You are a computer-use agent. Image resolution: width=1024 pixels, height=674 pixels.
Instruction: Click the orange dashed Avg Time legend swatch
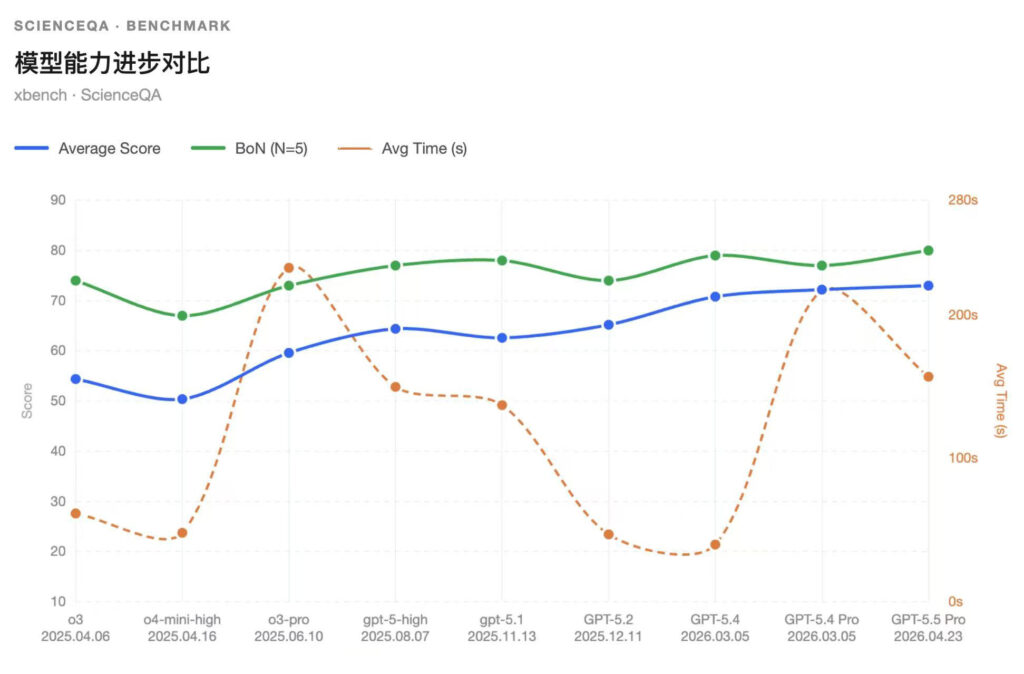pos(356,148)
